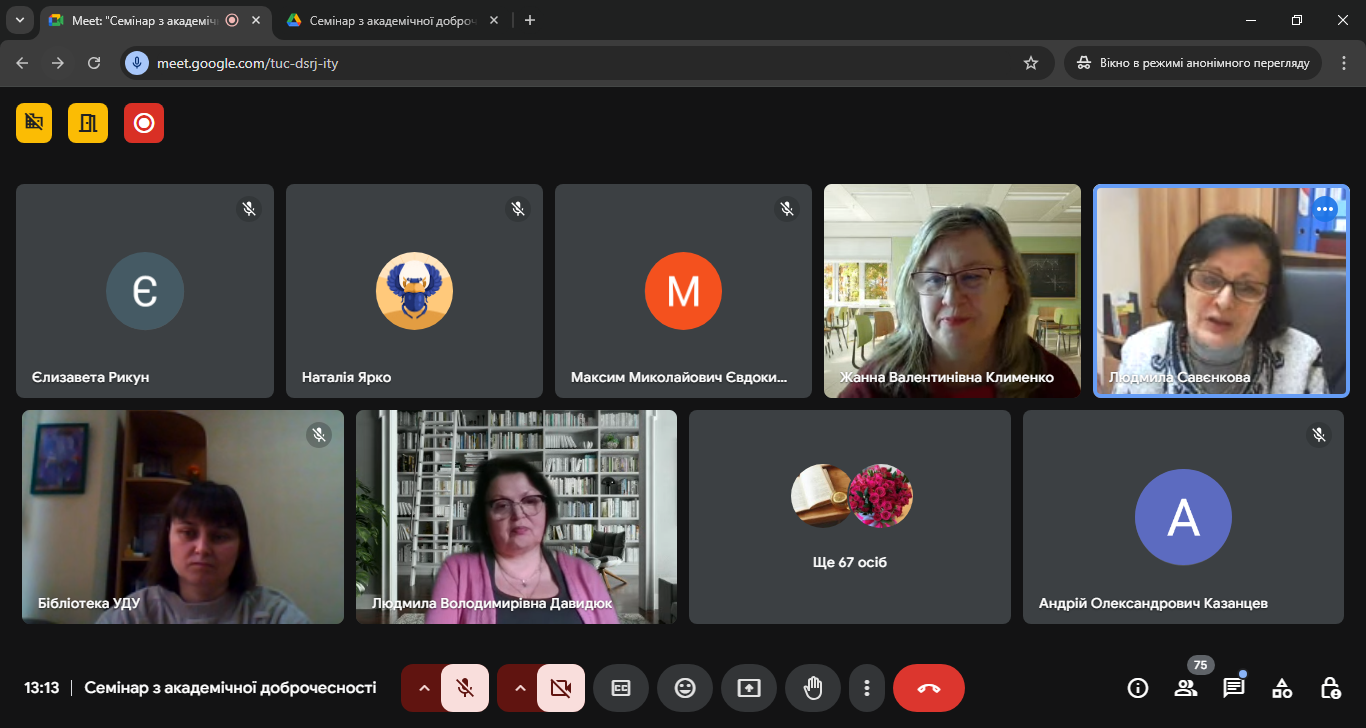The width and height of the screenshot is (1366, 728).
Task: Click the 'Ще 67 осіб' participants tile
Action: click(850, 517)
